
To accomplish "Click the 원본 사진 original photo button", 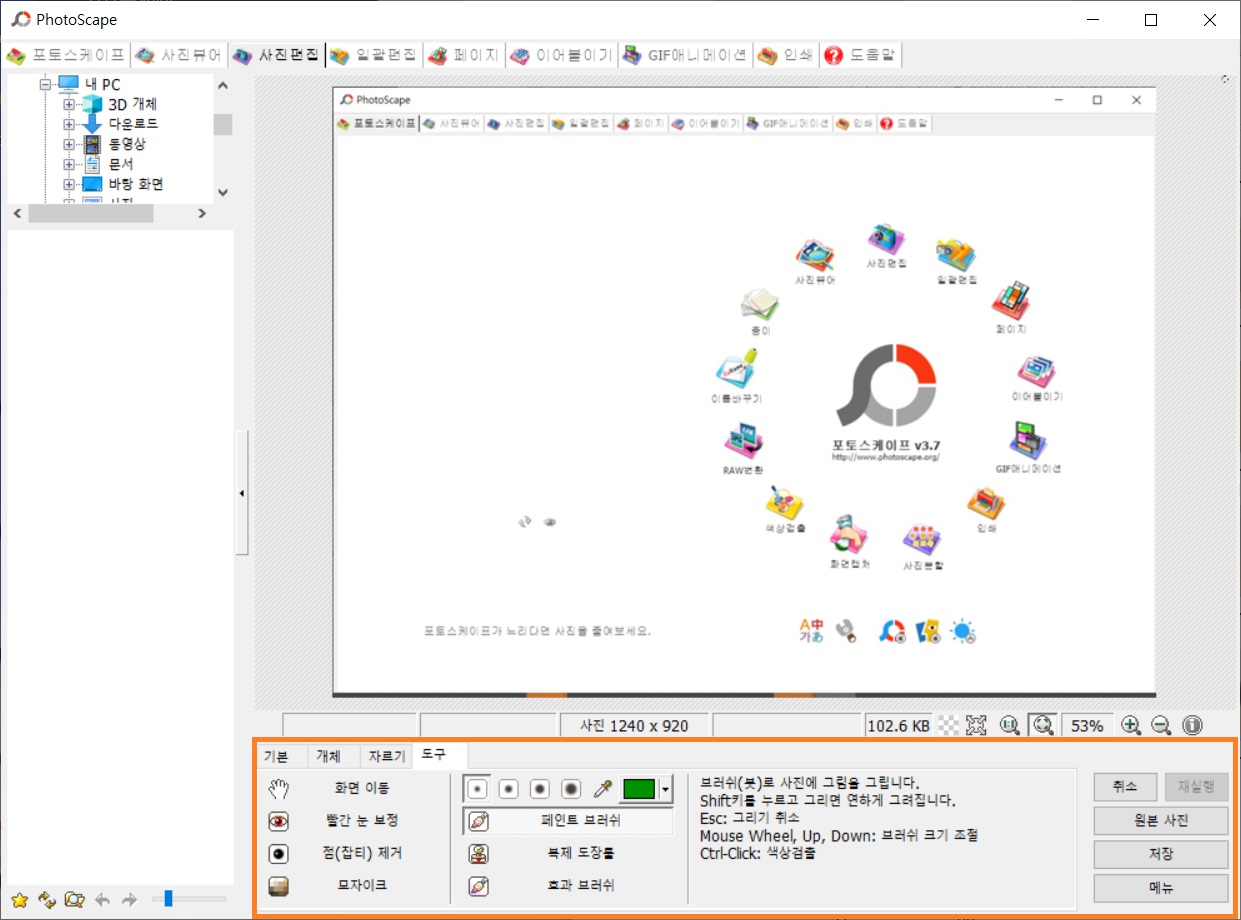I will tap(1161, 821).
